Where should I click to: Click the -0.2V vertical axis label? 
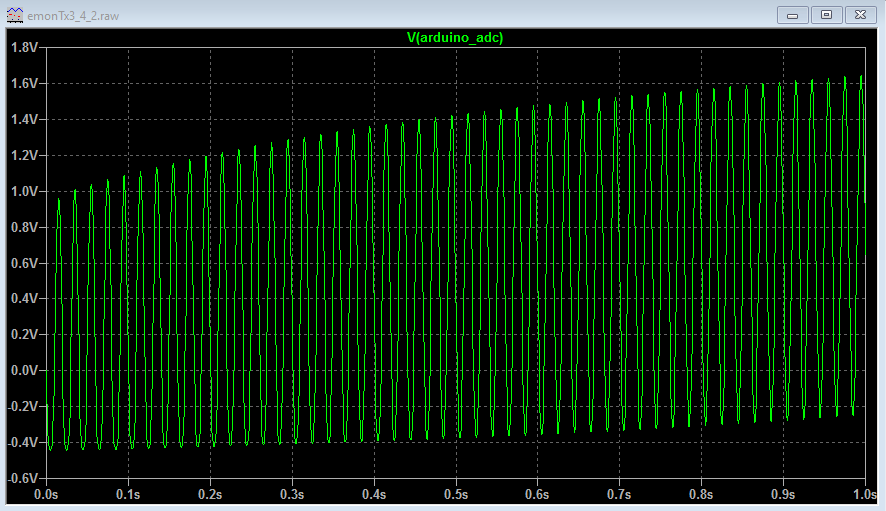point(23,406)
